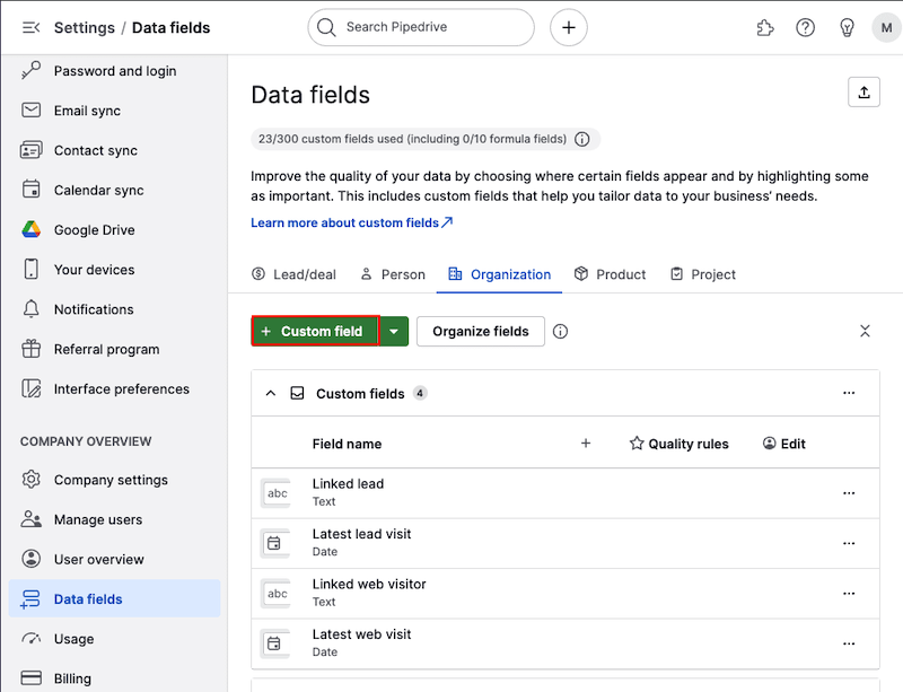Click the Quality rules star icon
The height and width of the screenshot is (692, 904).
[x=636, y=443]
